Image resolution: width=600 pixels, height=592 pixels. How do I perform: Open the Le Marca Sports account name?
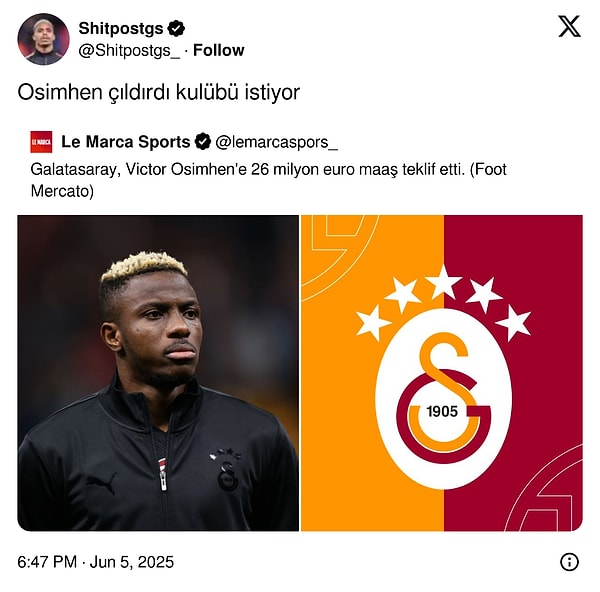click(126, 142)
